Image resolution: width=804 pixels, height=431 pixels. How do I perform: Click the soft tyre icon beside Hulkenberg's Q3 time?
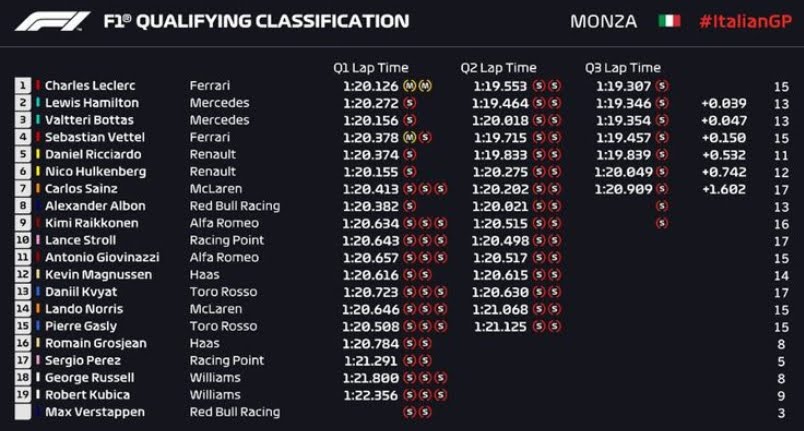coord(660,172)
